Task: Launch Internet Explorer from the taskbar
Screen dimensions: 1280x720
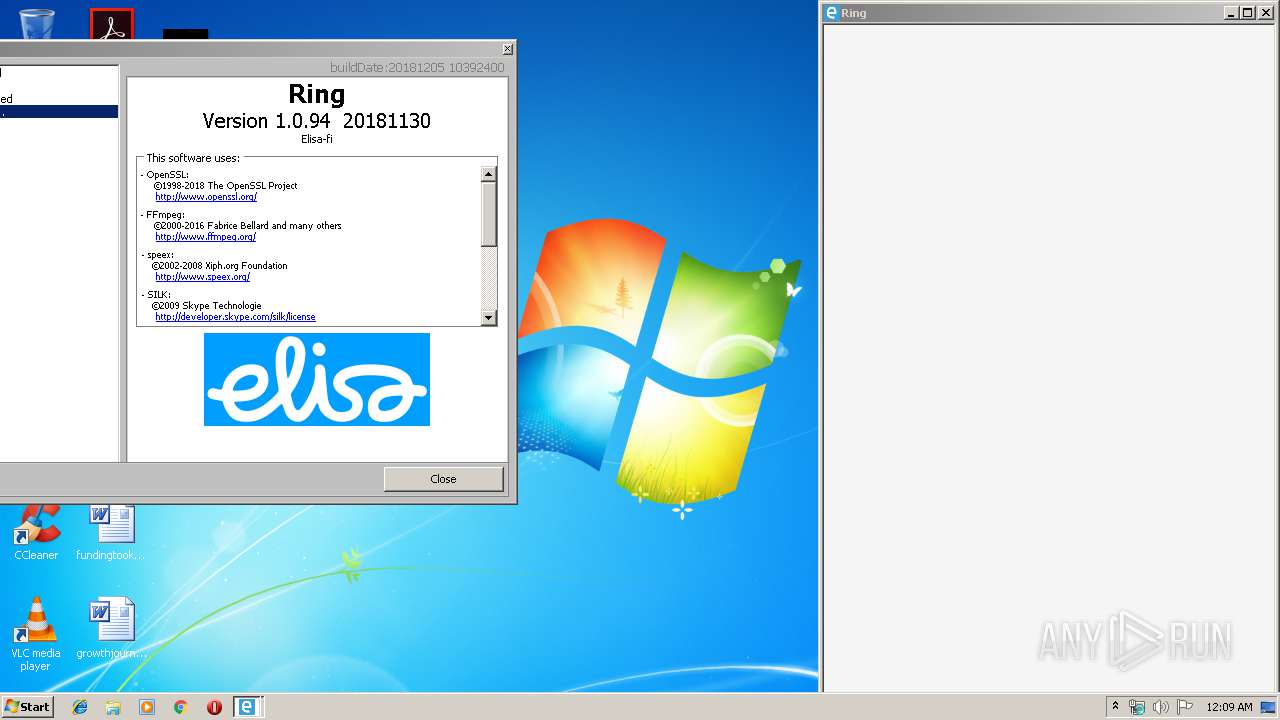Action: coord(80,707)
